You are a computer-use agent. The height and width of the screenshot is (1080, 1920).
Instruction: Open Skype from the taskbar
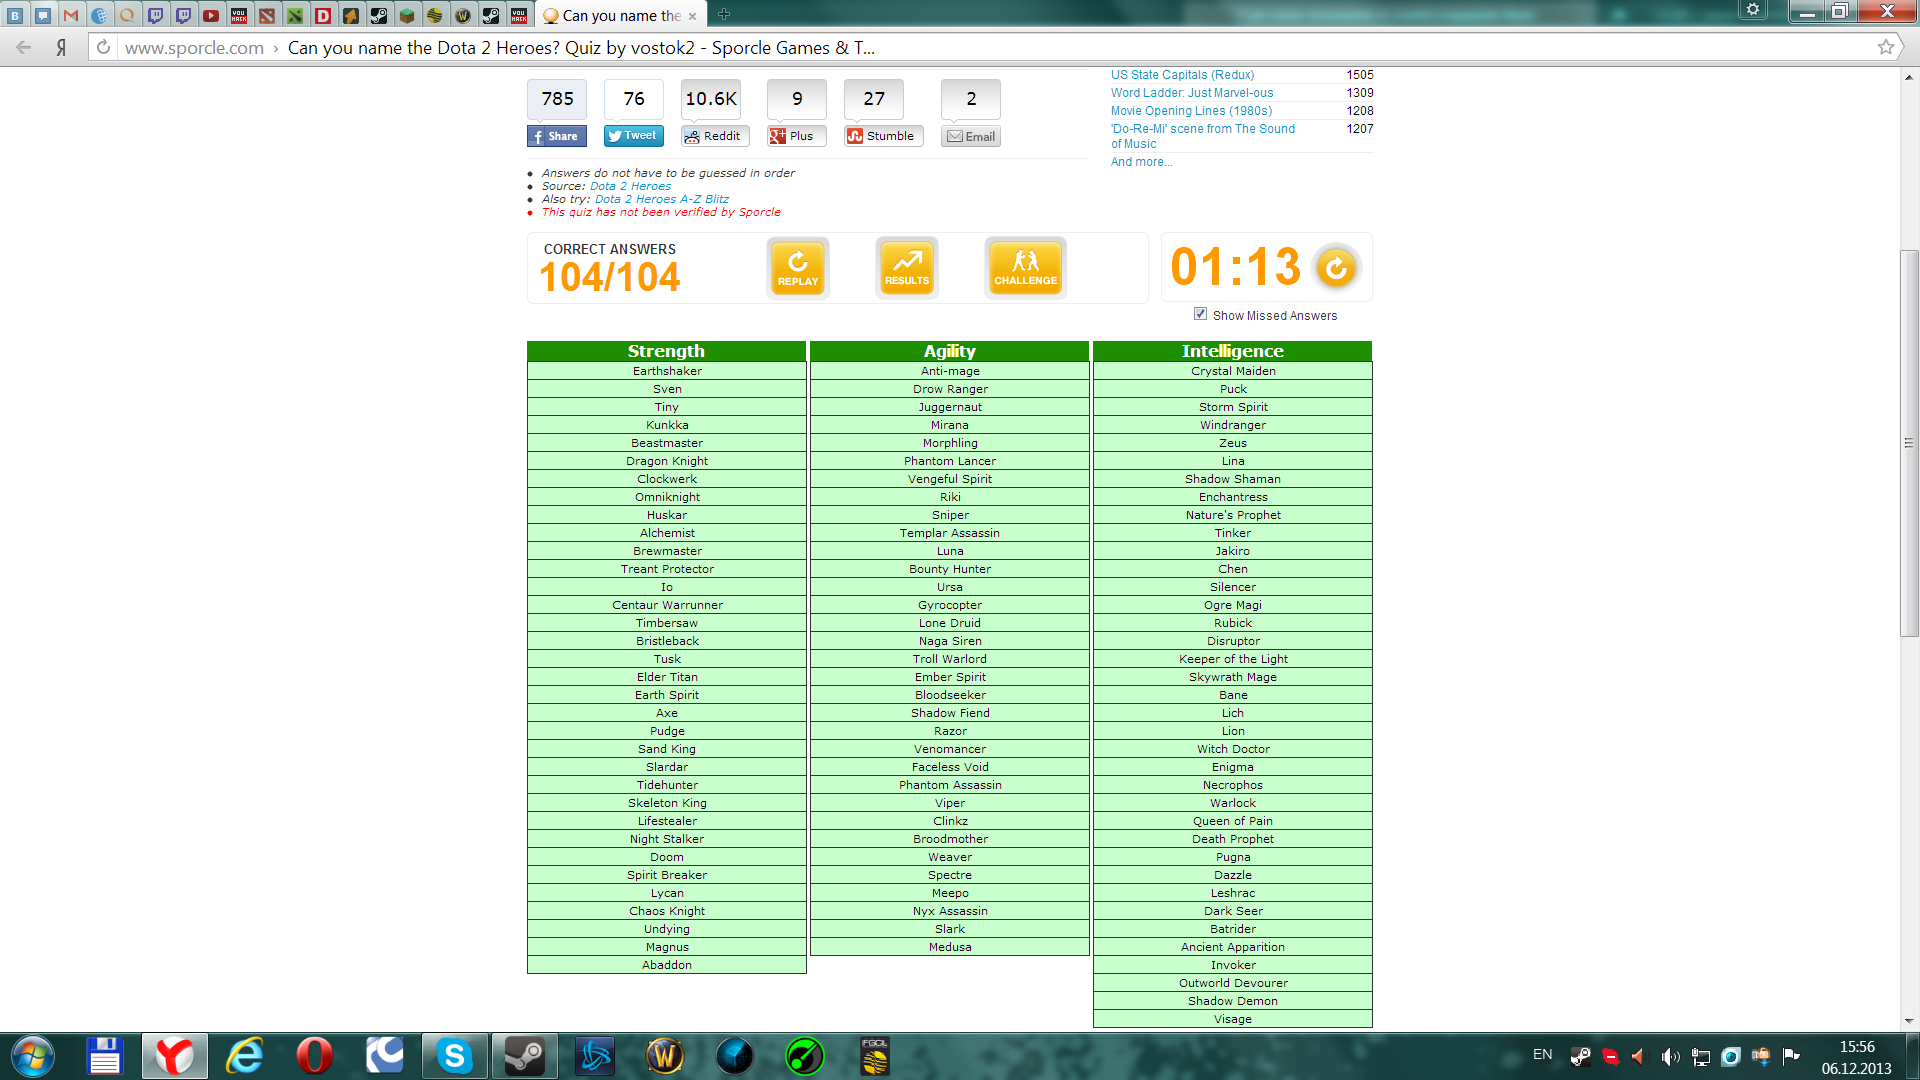click(x=454, y=1056)
